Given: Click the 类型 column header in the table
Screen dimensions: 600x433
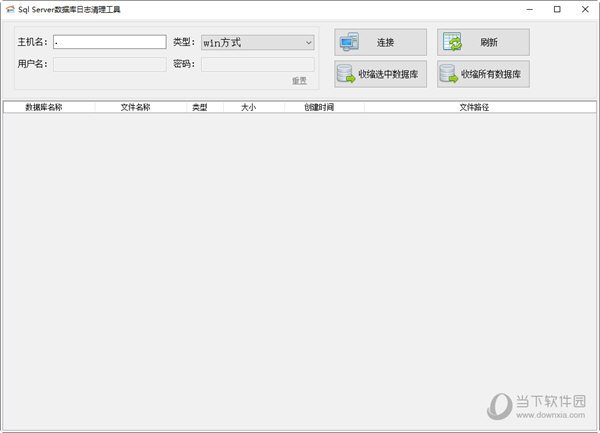Looking at the screenshot, I should (x=205, y=107).
